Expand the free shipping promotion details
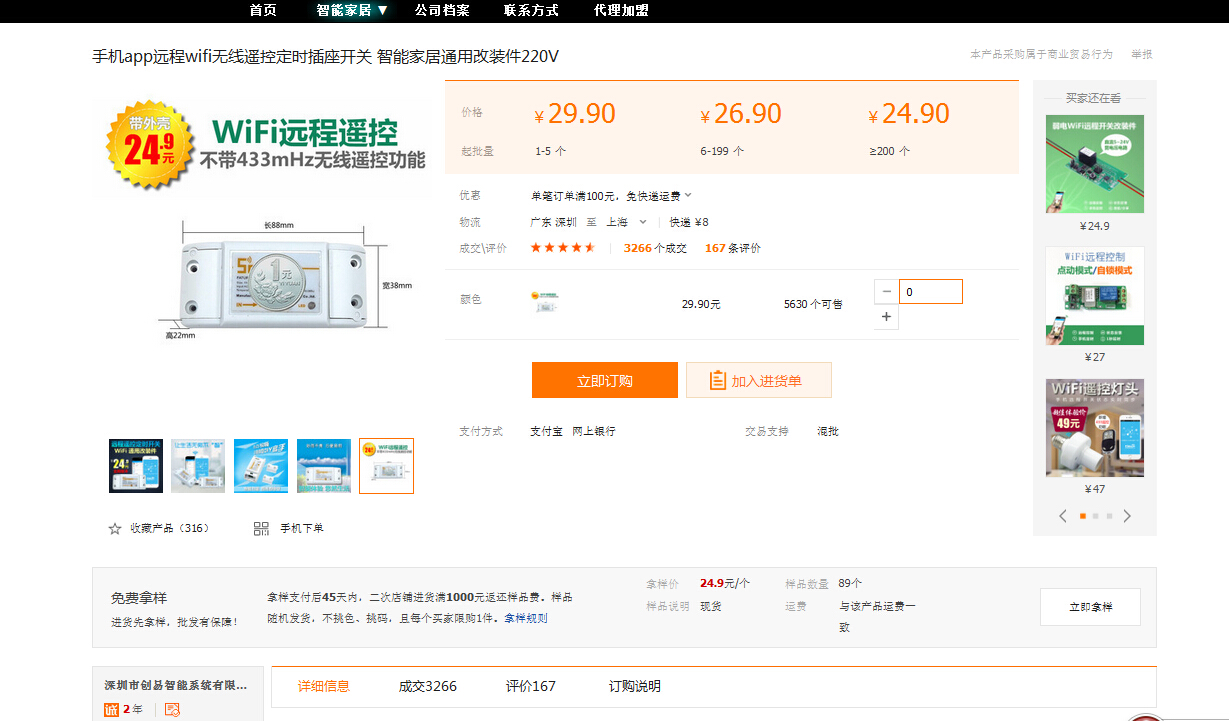This screenshot has width=1229, height=721. (688, 195)
